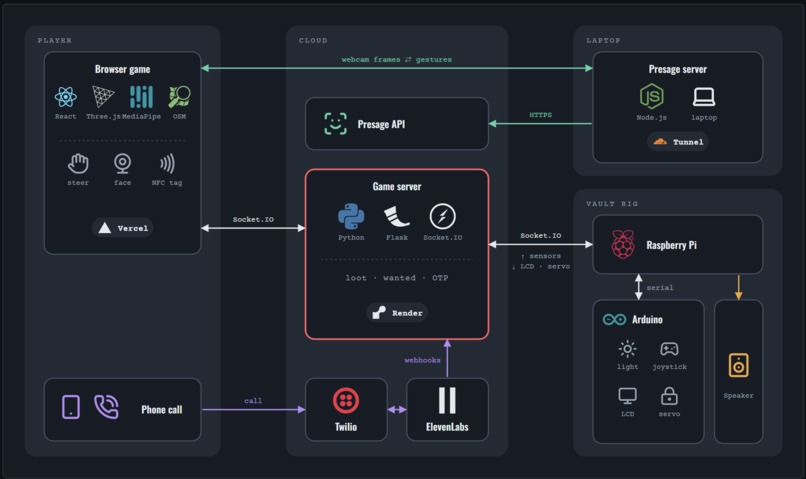This screenshot has width=806, height=479.
Task: Click the MediaPipe bars icon
Action: point(141,97)
